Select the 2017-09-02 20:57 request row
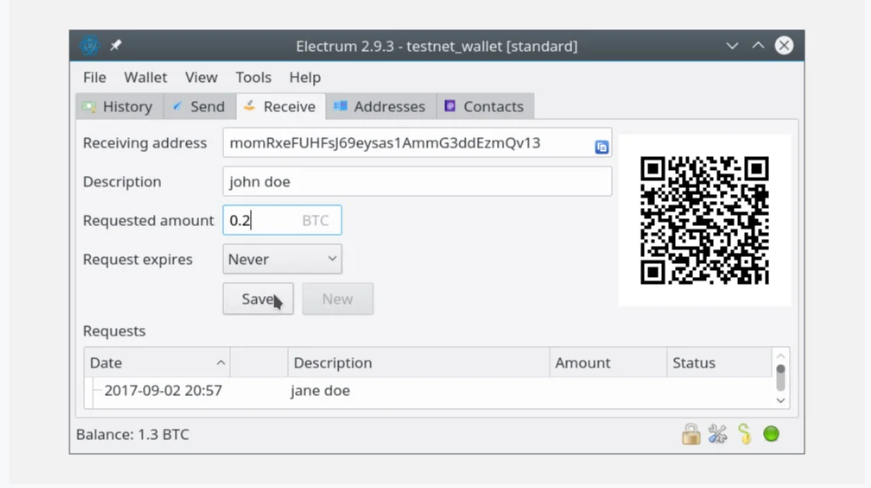Image resolution: width=871 pixels, height=488 pixels. click(428, 391)
